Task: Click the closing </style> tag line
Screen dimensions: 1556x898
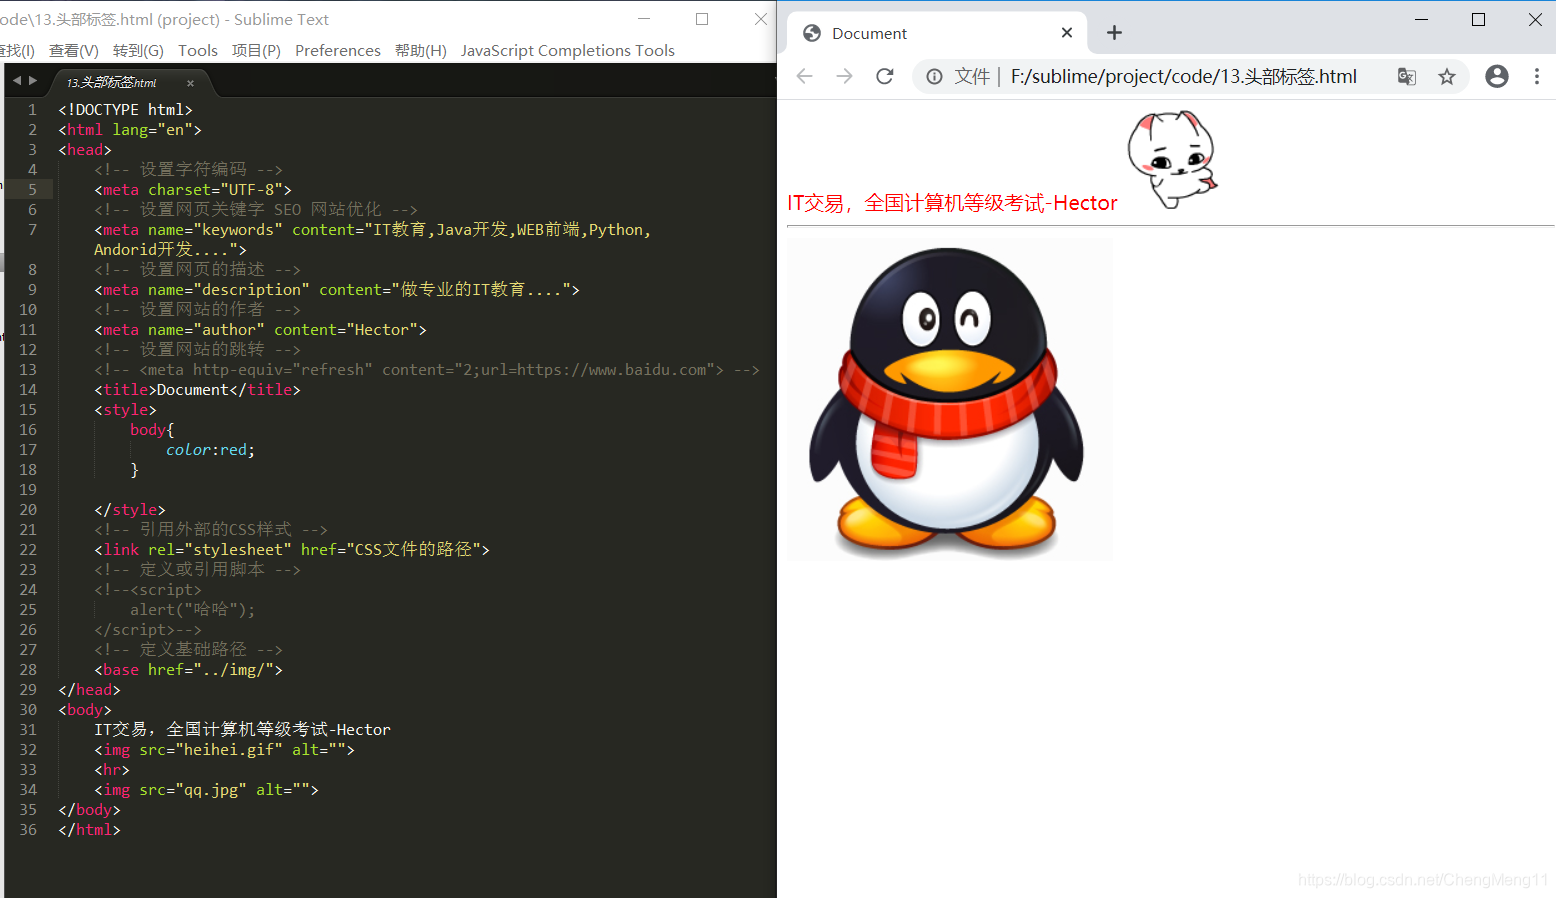Action: click(x=130, y=510)
